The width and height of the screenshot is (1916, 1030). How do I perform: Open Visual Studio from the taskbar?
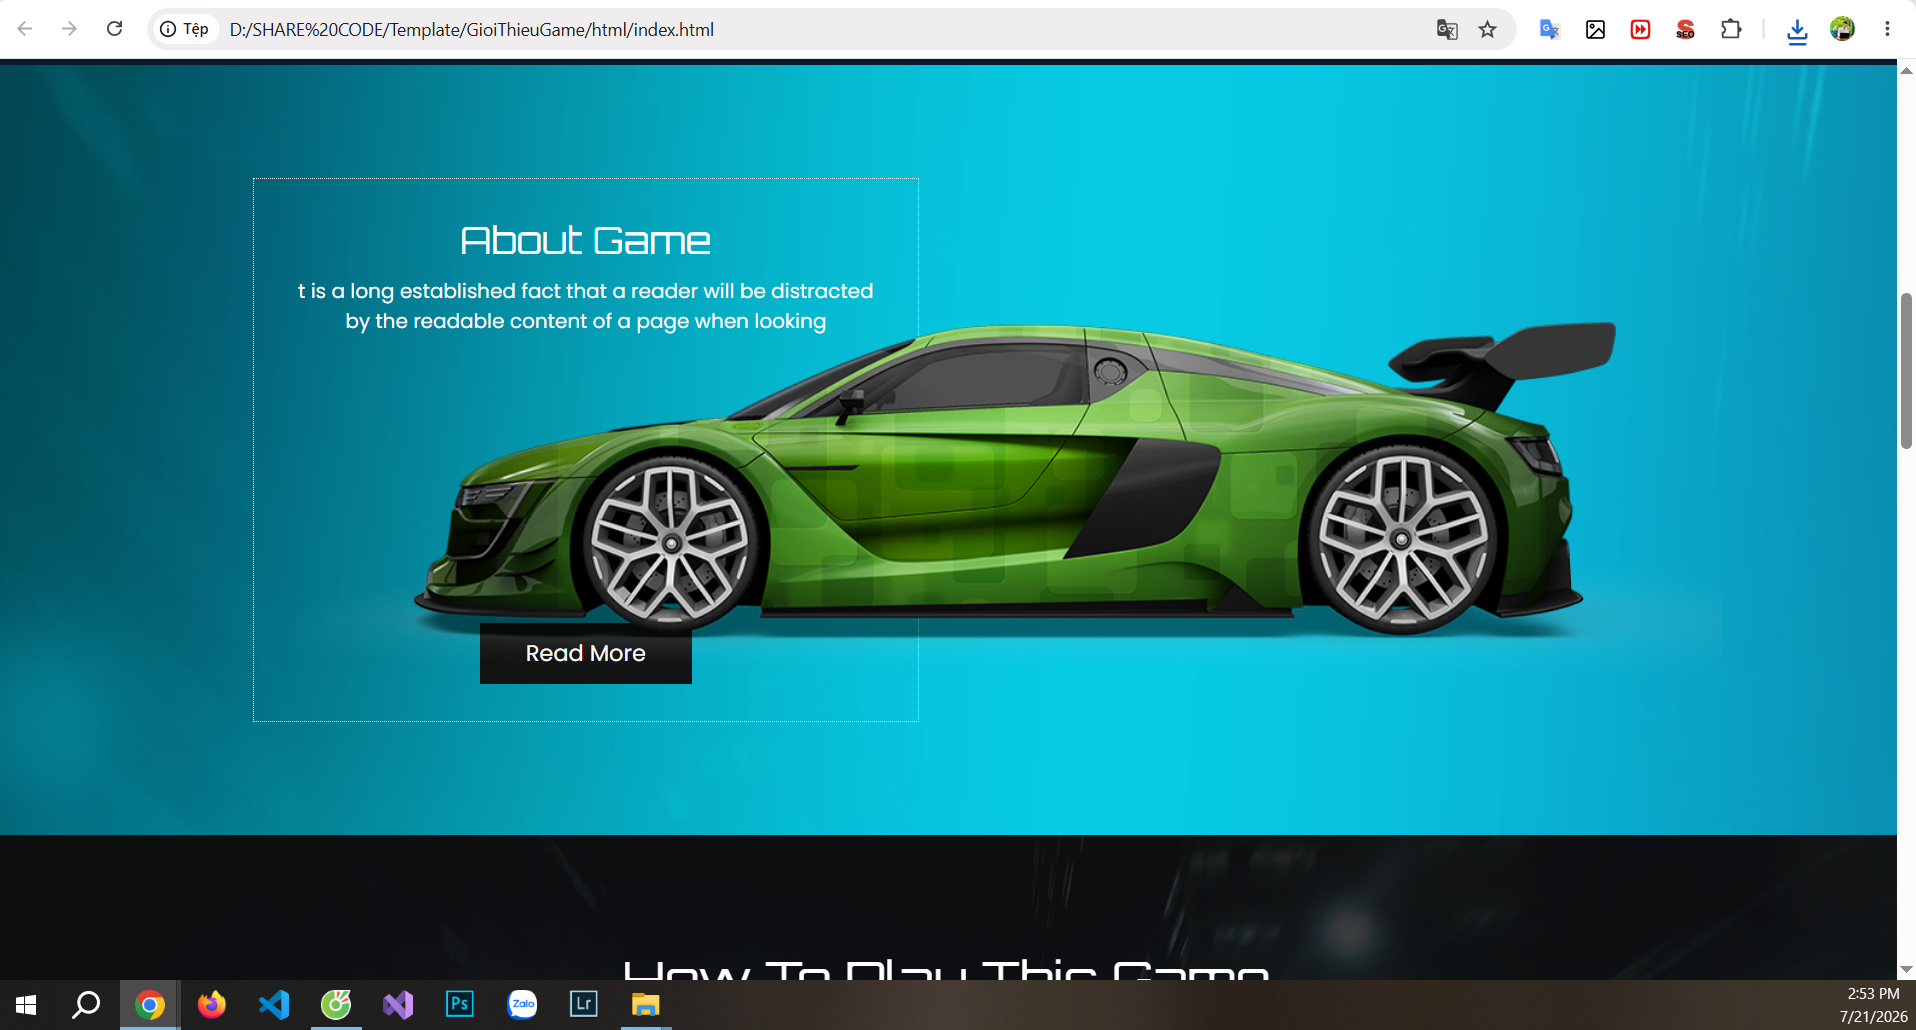398,1004
